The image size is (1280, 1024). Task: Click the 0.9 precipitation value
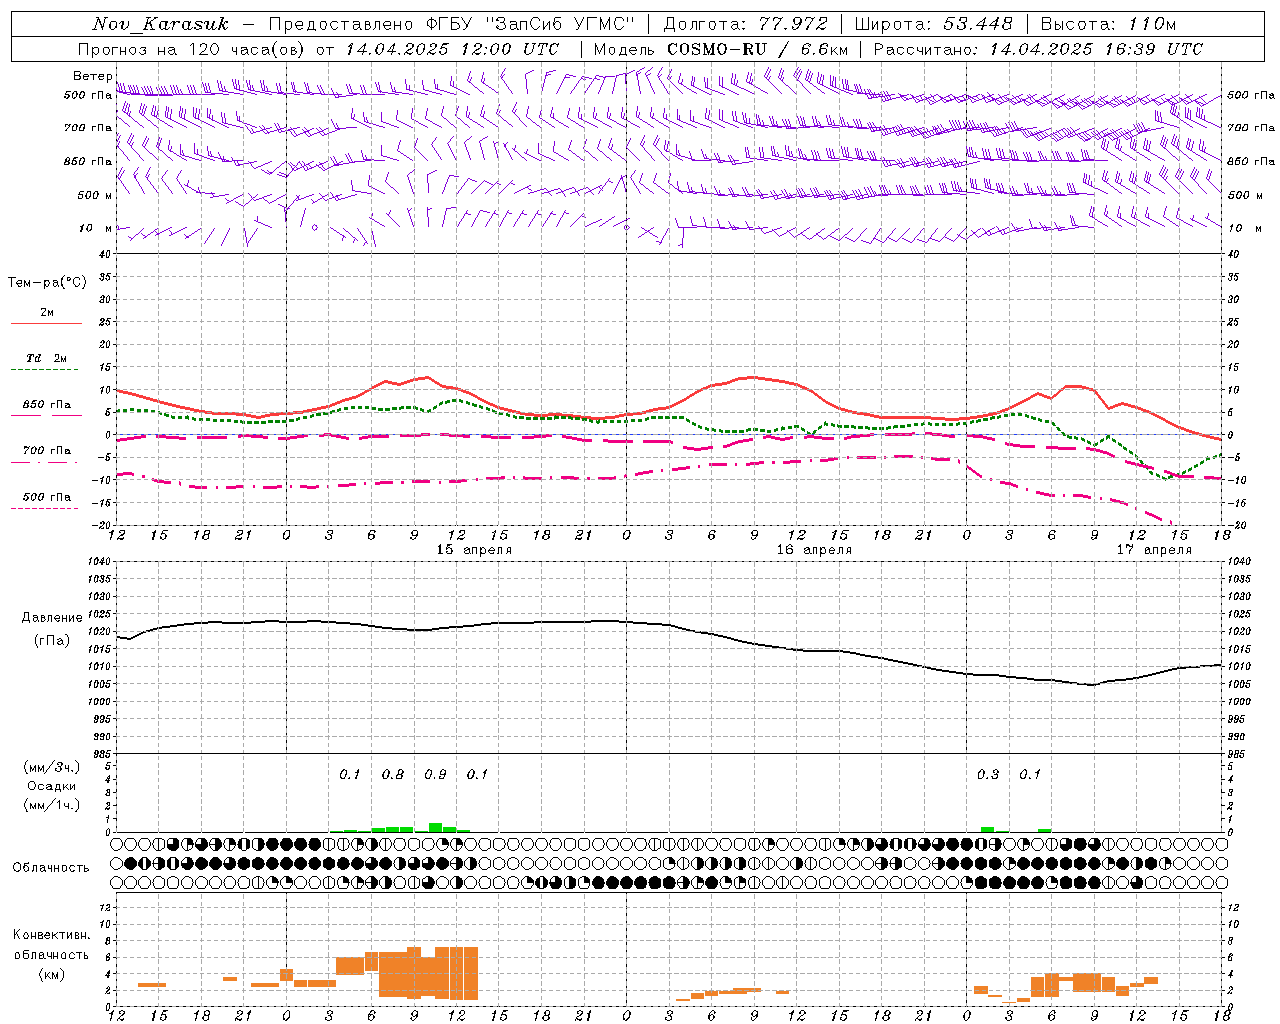click(435, 775)
